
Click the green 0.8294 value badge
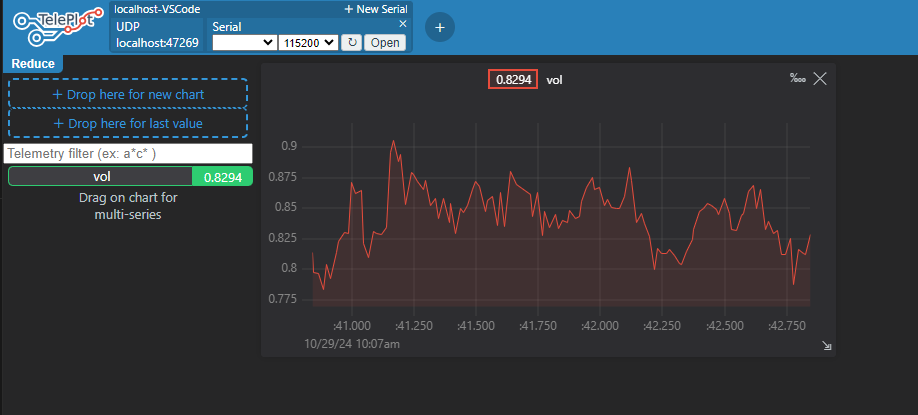(x=222, y=177)
